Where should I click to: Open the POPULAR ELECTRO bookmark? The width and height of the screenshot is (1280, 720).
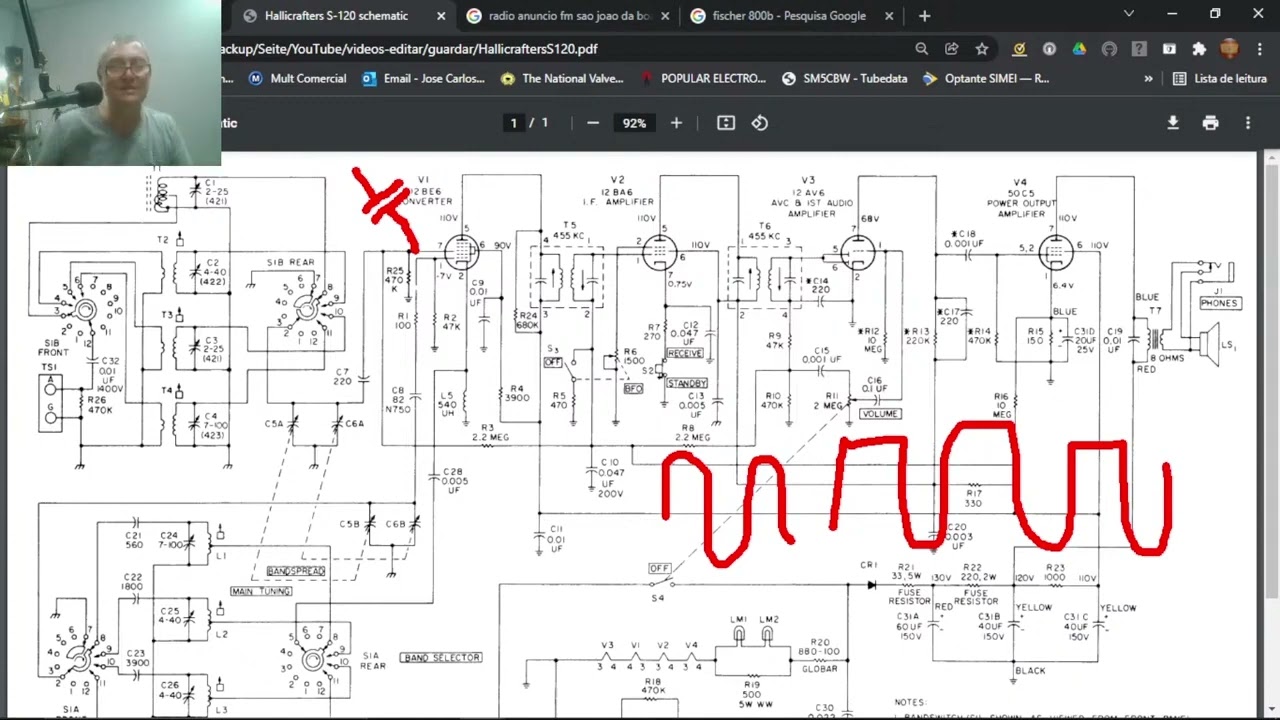click(x=703, y=79)
